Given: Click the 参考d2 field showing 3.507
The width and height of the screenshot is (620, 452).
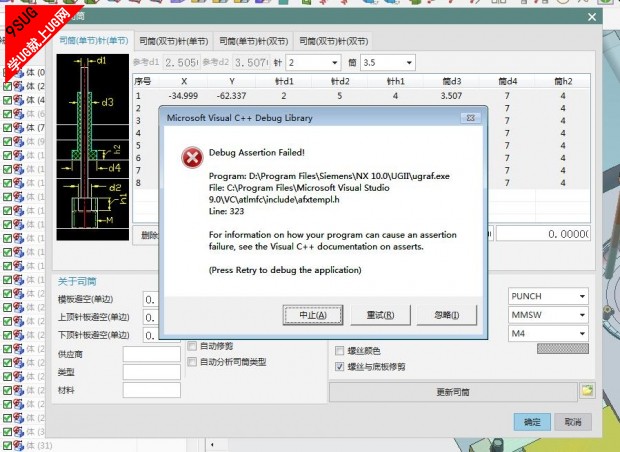Looking at the screenshot, I should (x=251, y=62).
